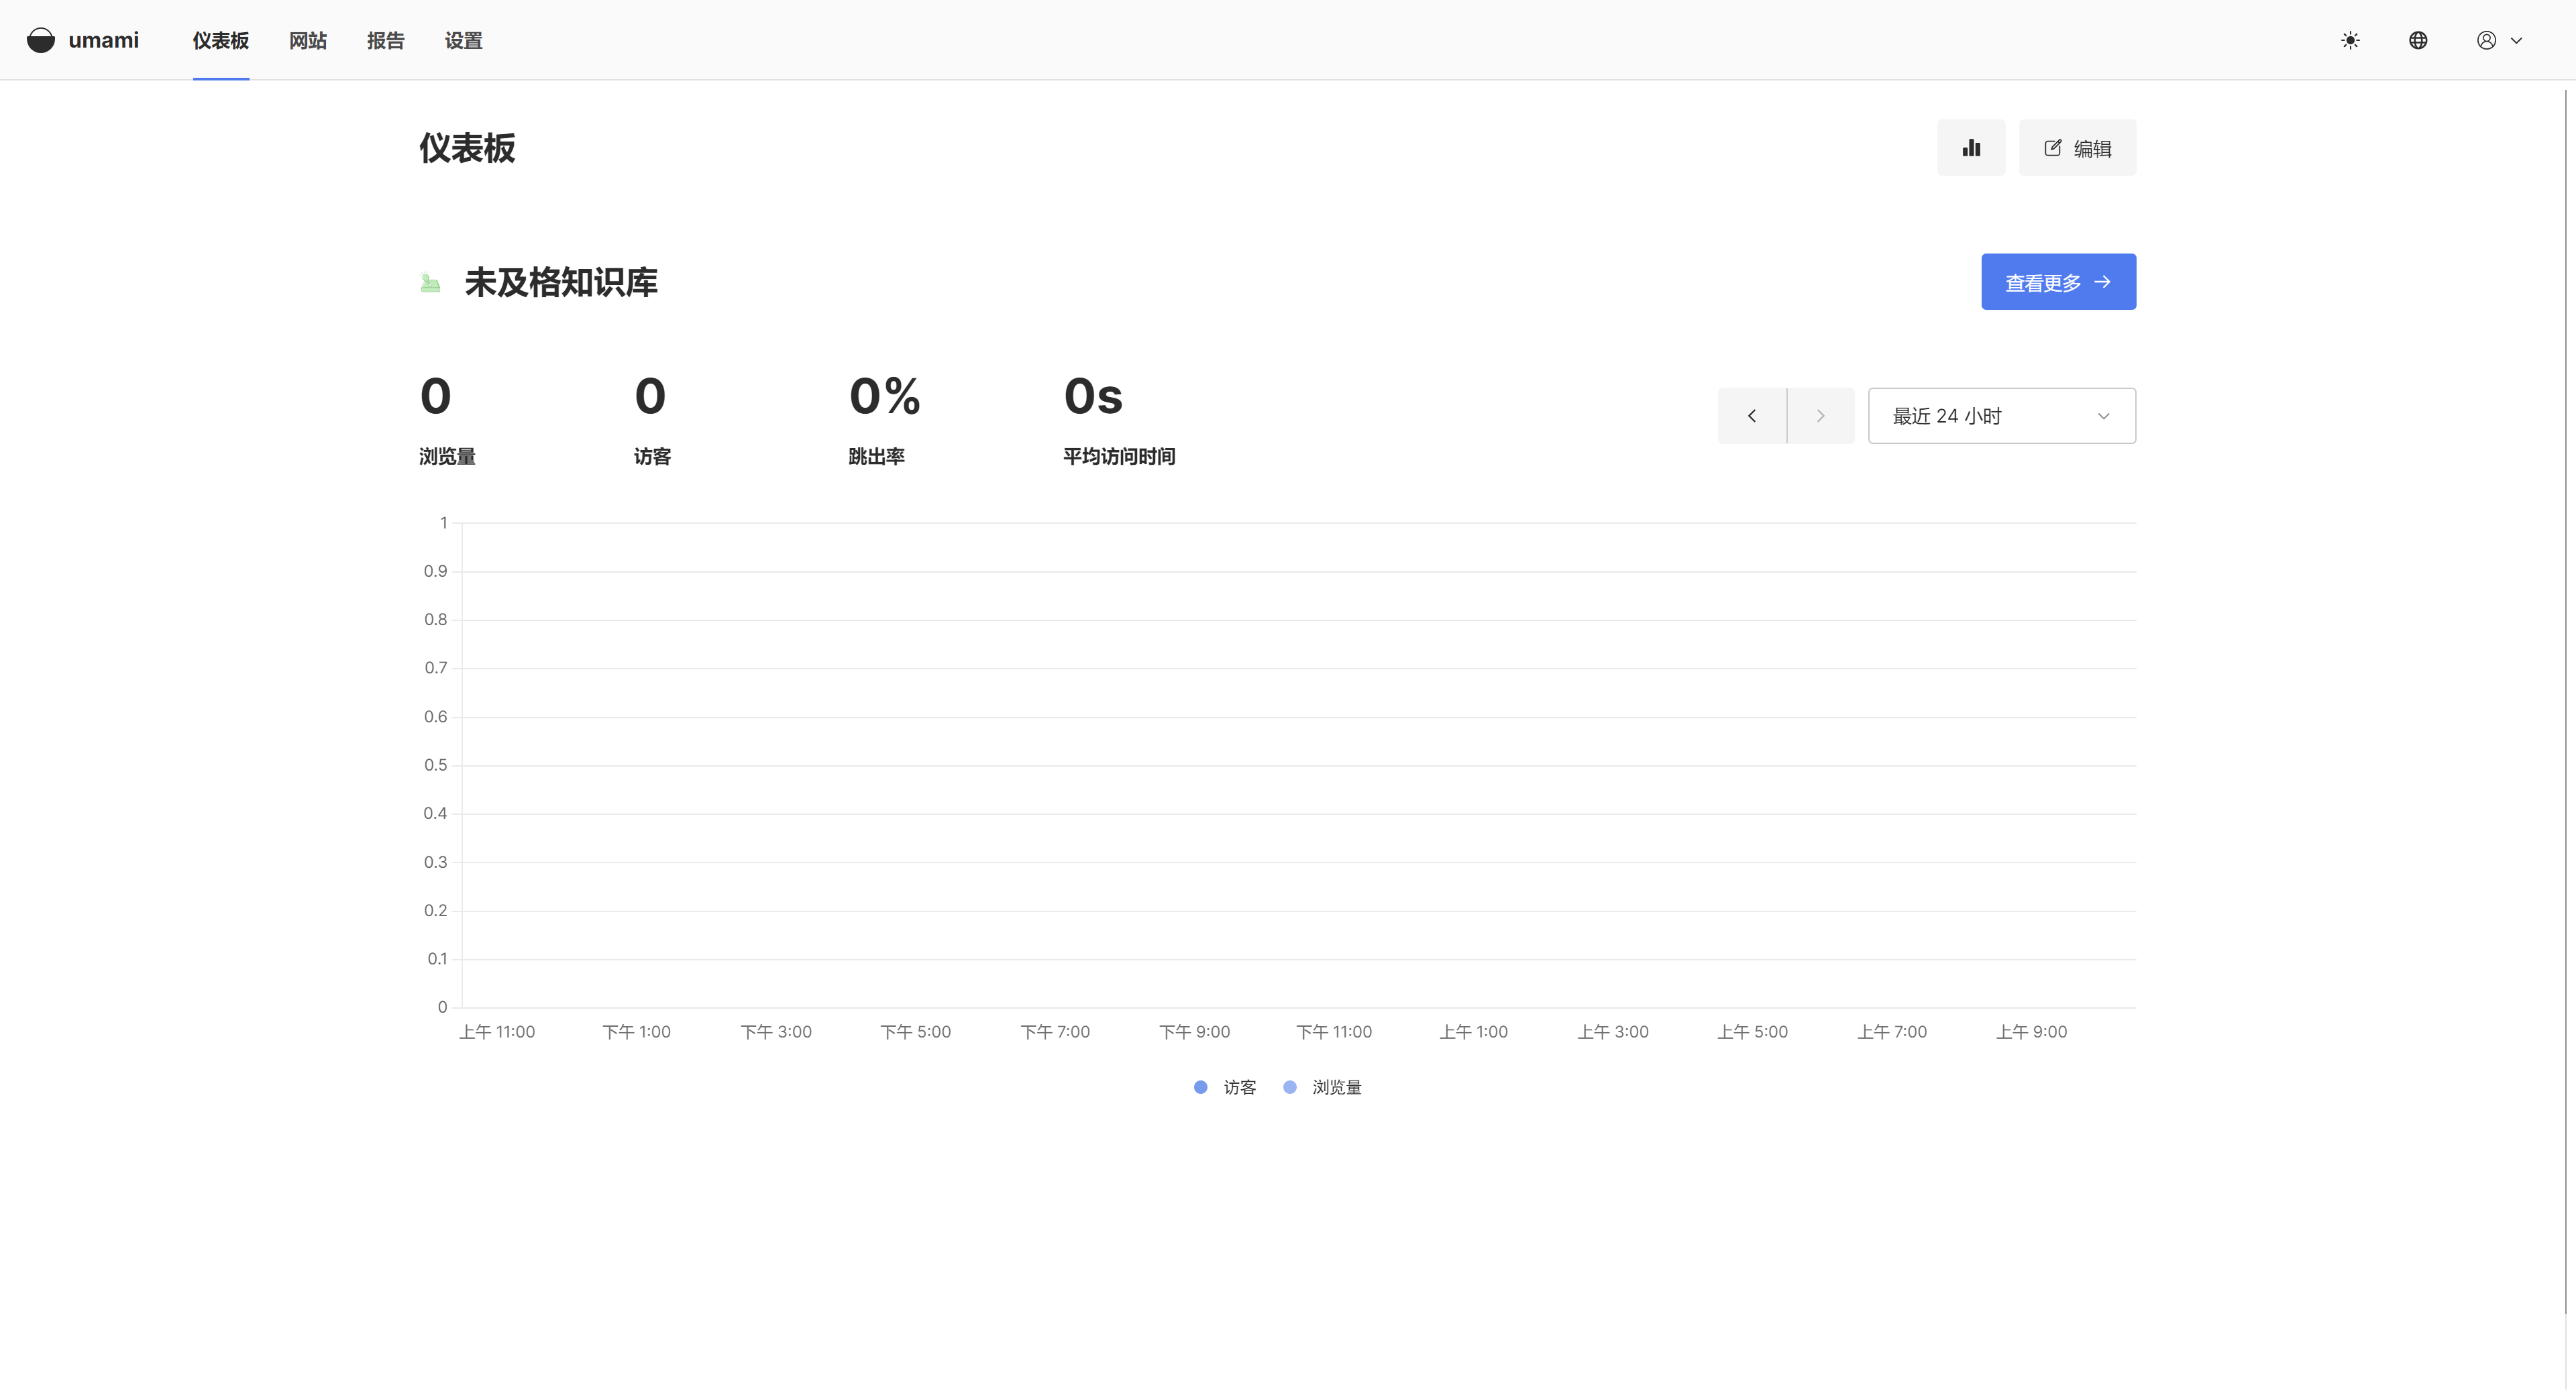Open the 网站 tab
Image resolution: width=2576 pixels, height=1399 pixels.
(308, 40)
